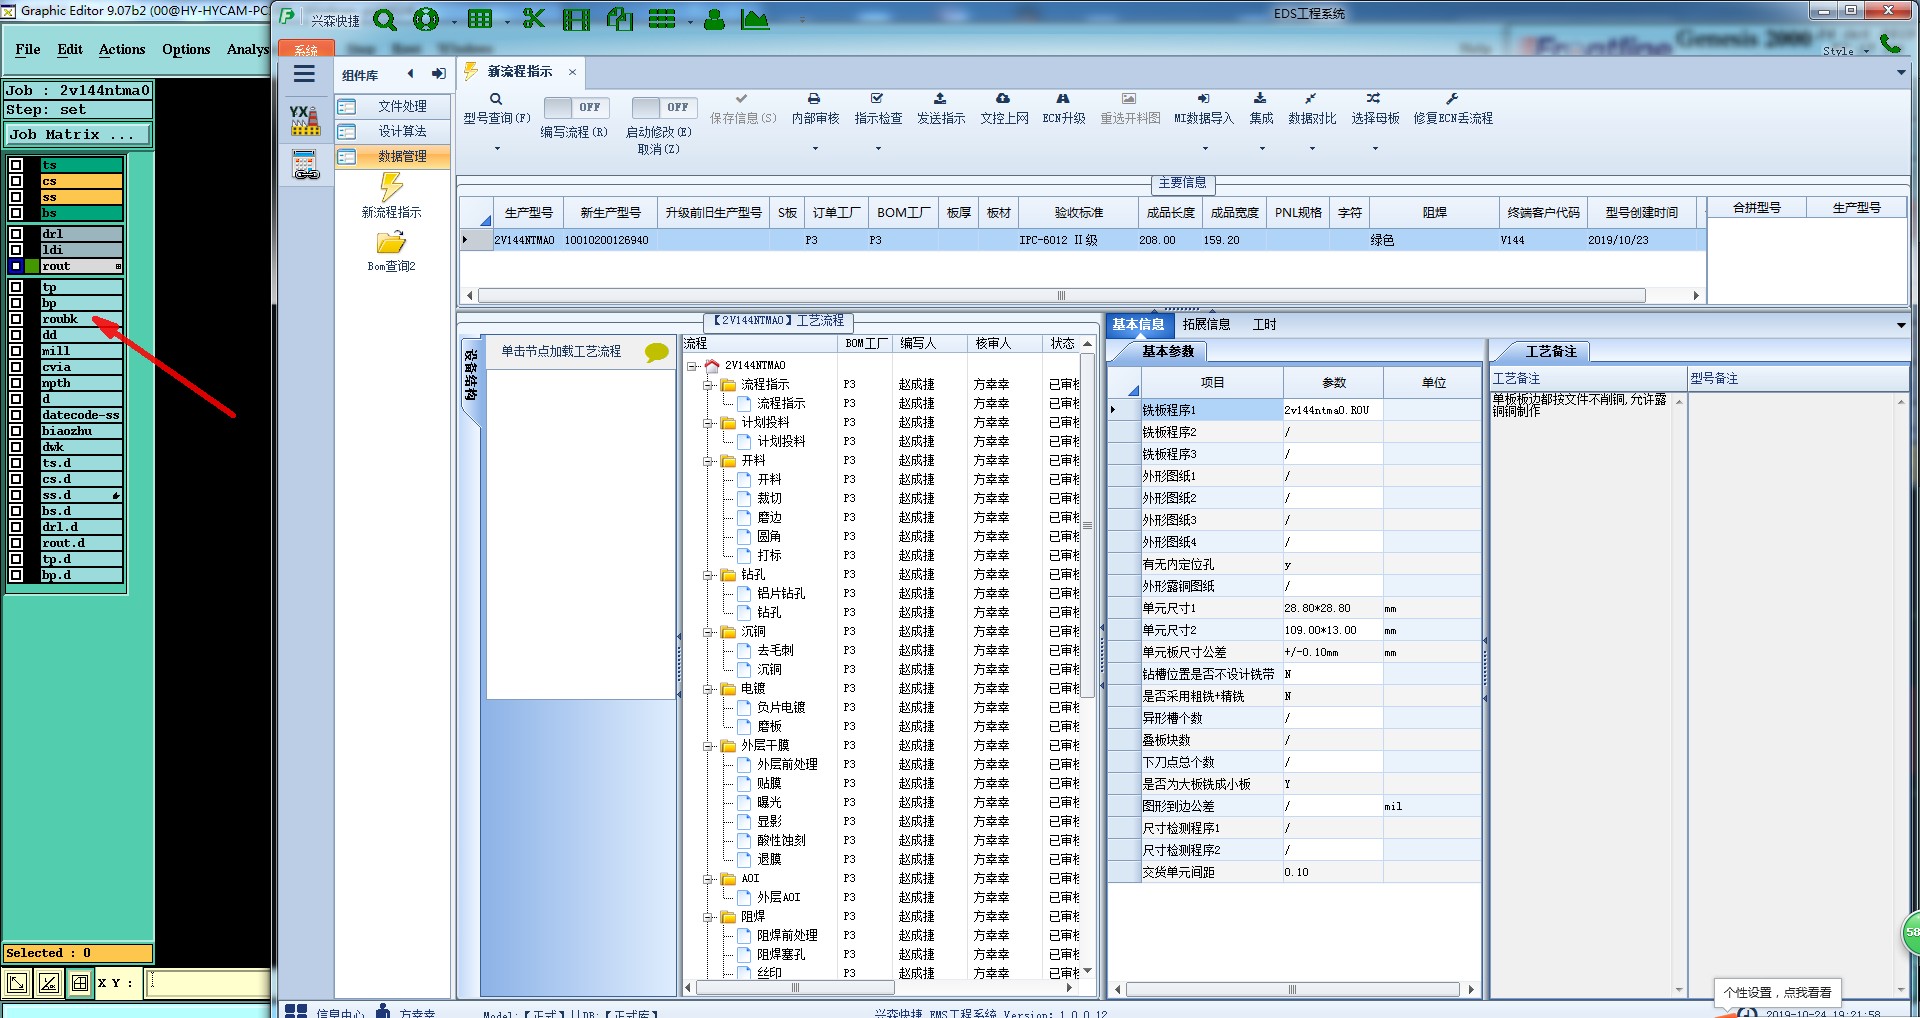Open dropdown arrow under 型号查询(F)

pos(497,149)
